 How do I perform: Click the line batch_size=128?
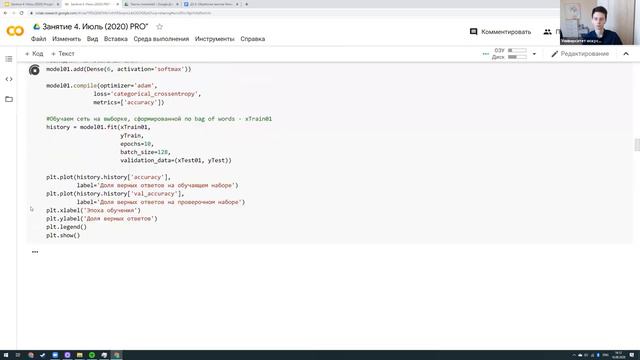point(145,152)
